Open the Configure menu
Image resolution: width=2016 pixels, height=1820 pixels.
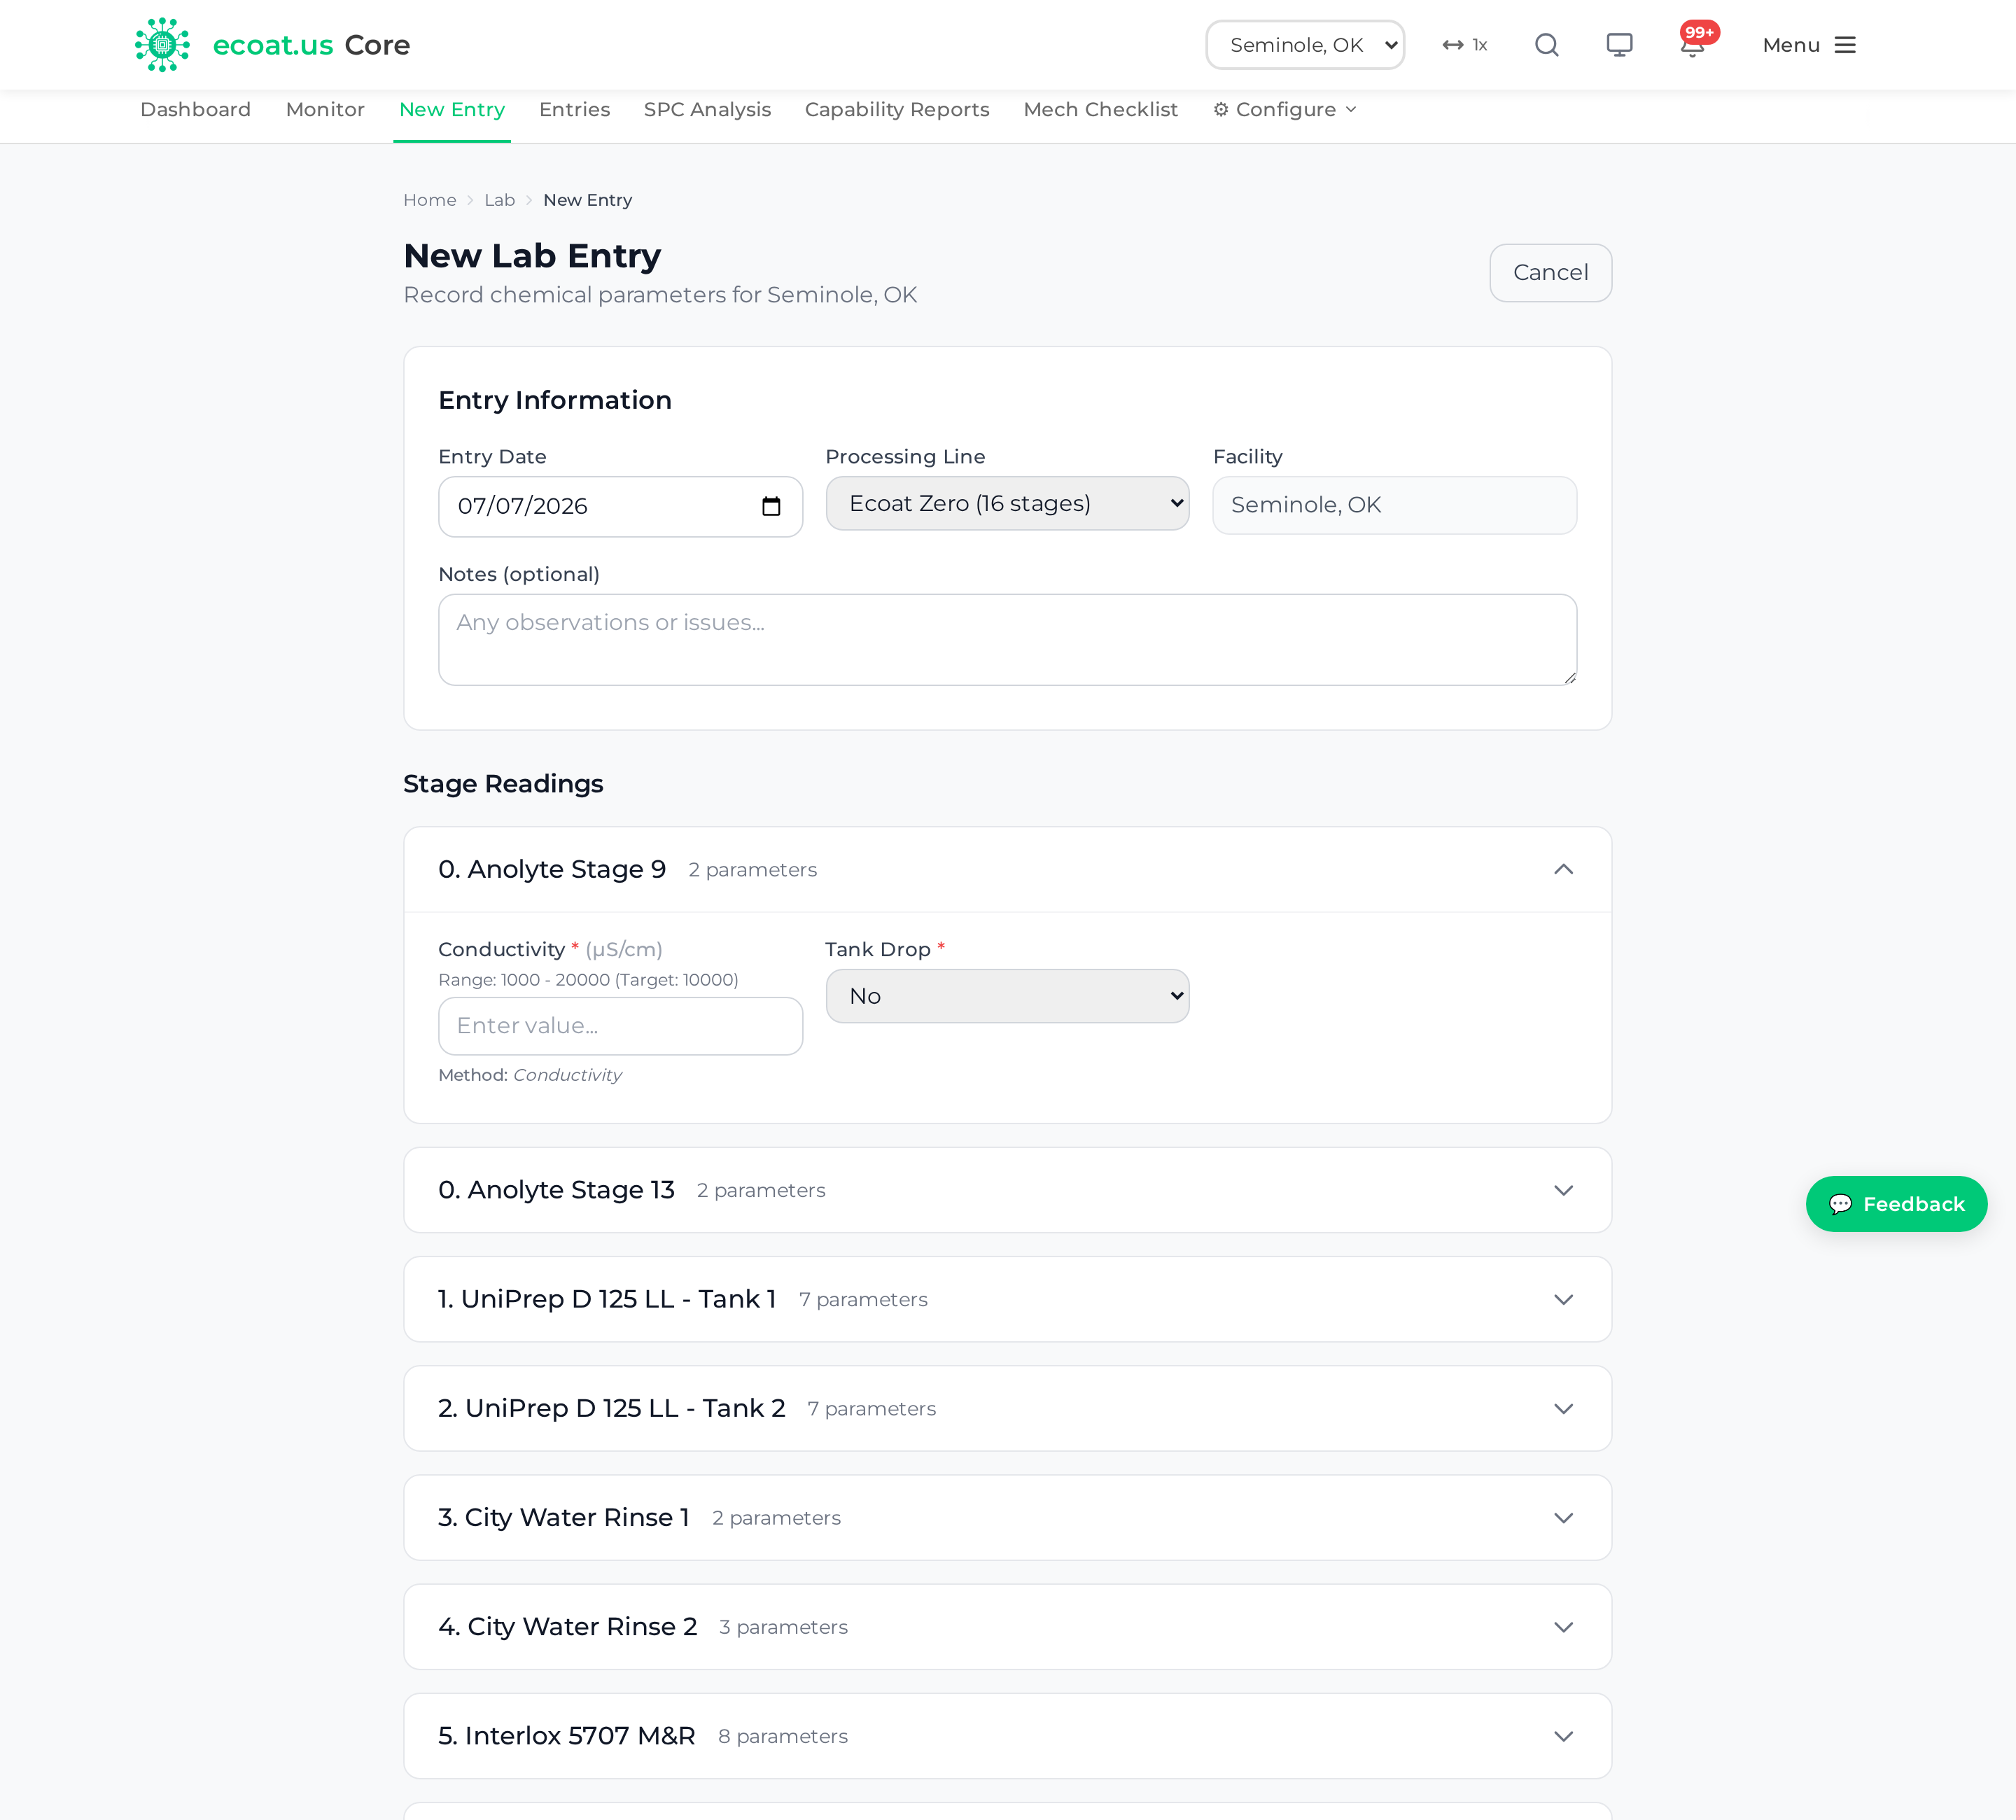(1285, 110)
